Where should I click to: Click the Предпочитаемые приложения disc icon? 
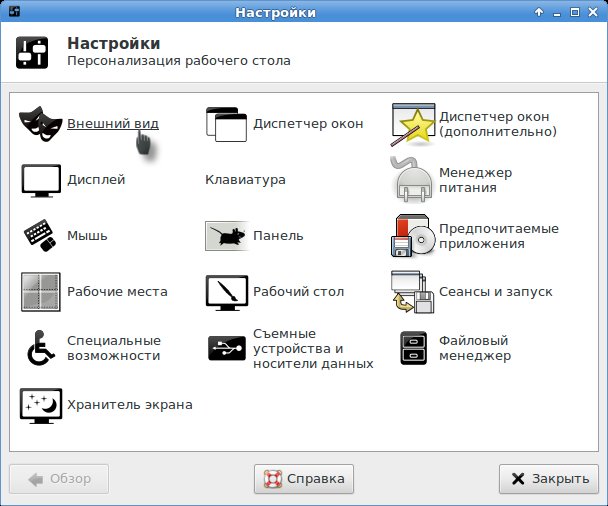tap(413, 236)
